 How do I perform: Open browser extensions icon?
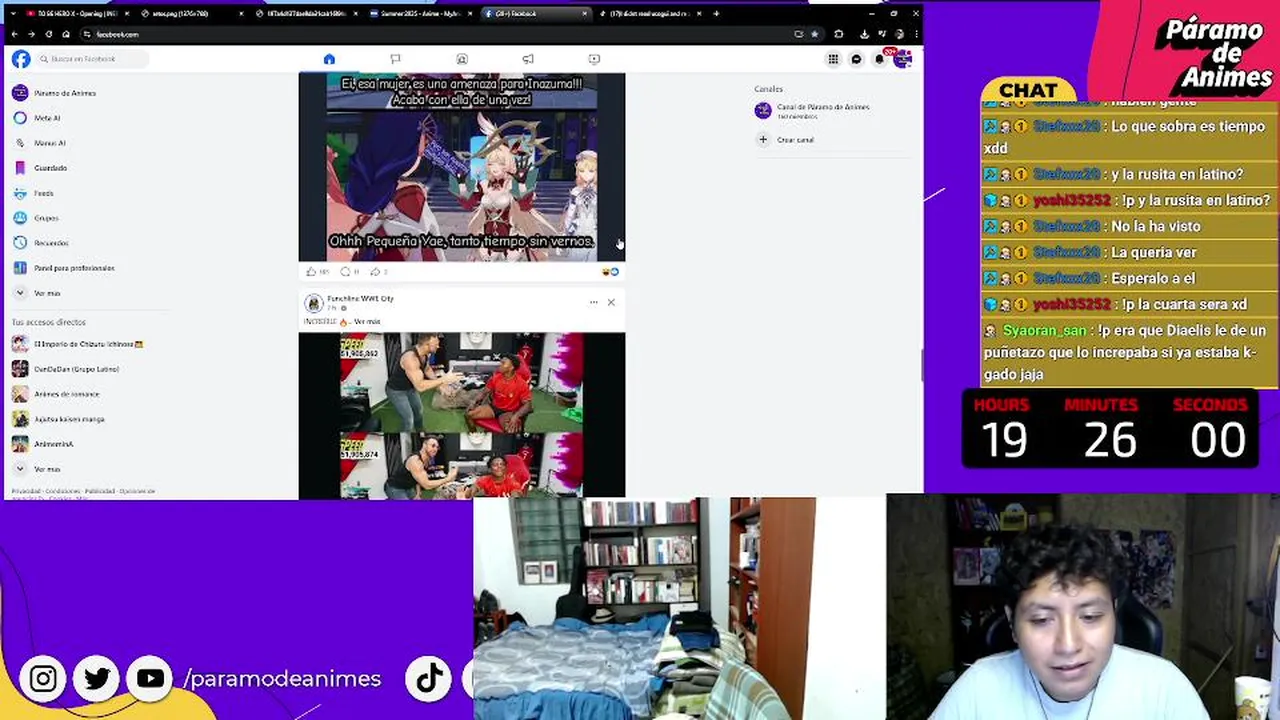click(839, 34)
